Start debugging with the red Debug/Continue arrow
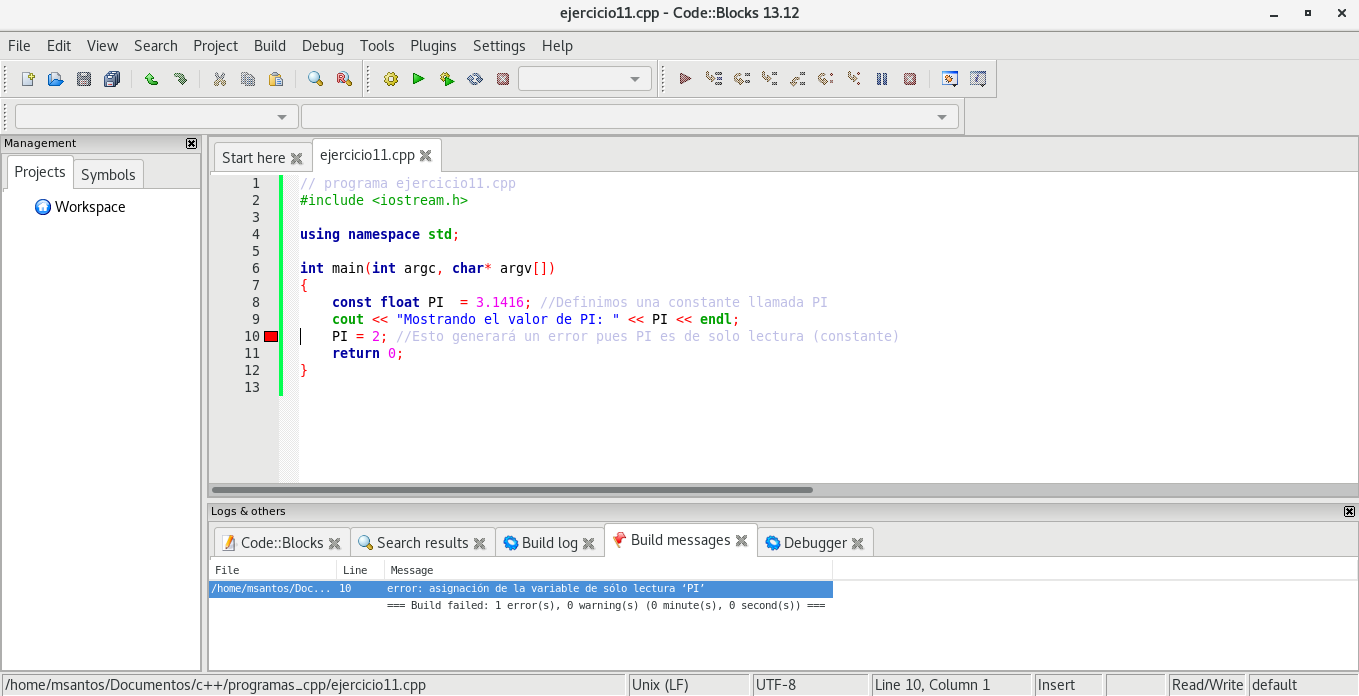 pos(685,79)
